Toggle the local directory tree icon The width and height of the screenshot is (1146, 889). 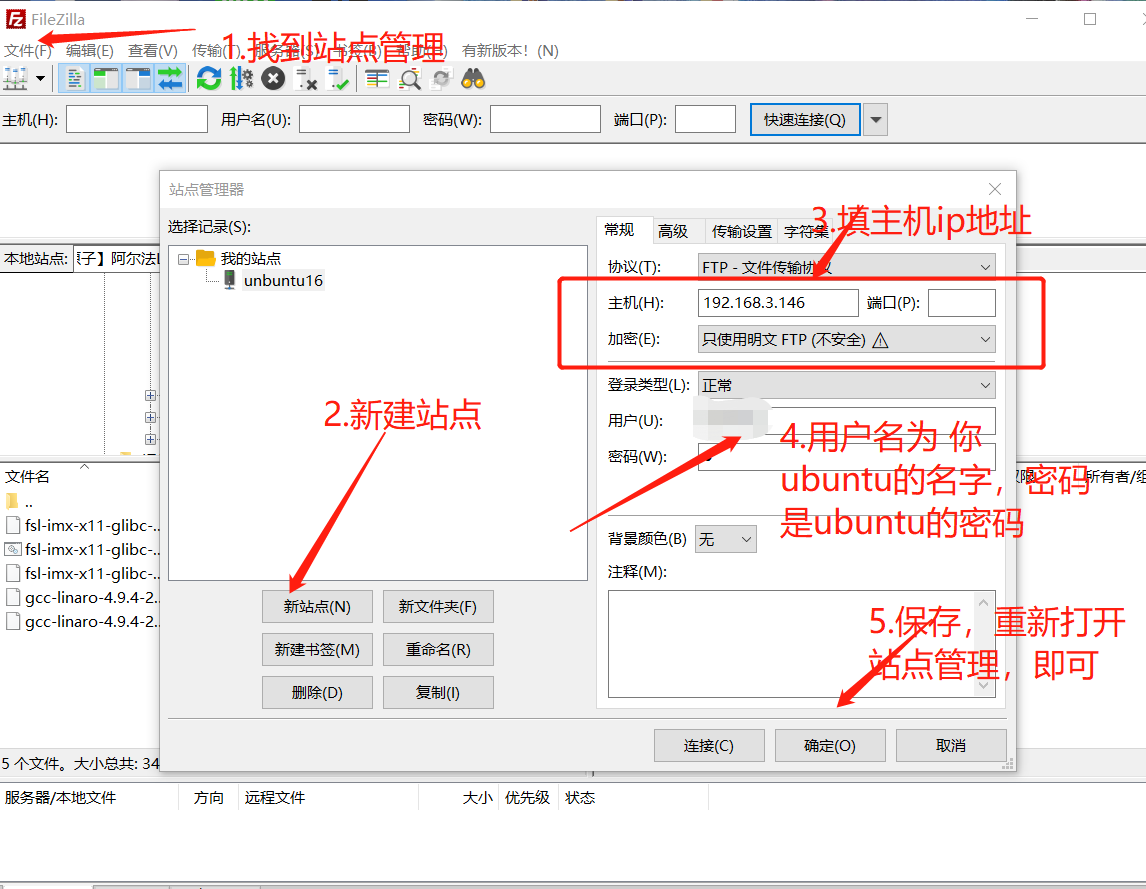coord(106,78)
